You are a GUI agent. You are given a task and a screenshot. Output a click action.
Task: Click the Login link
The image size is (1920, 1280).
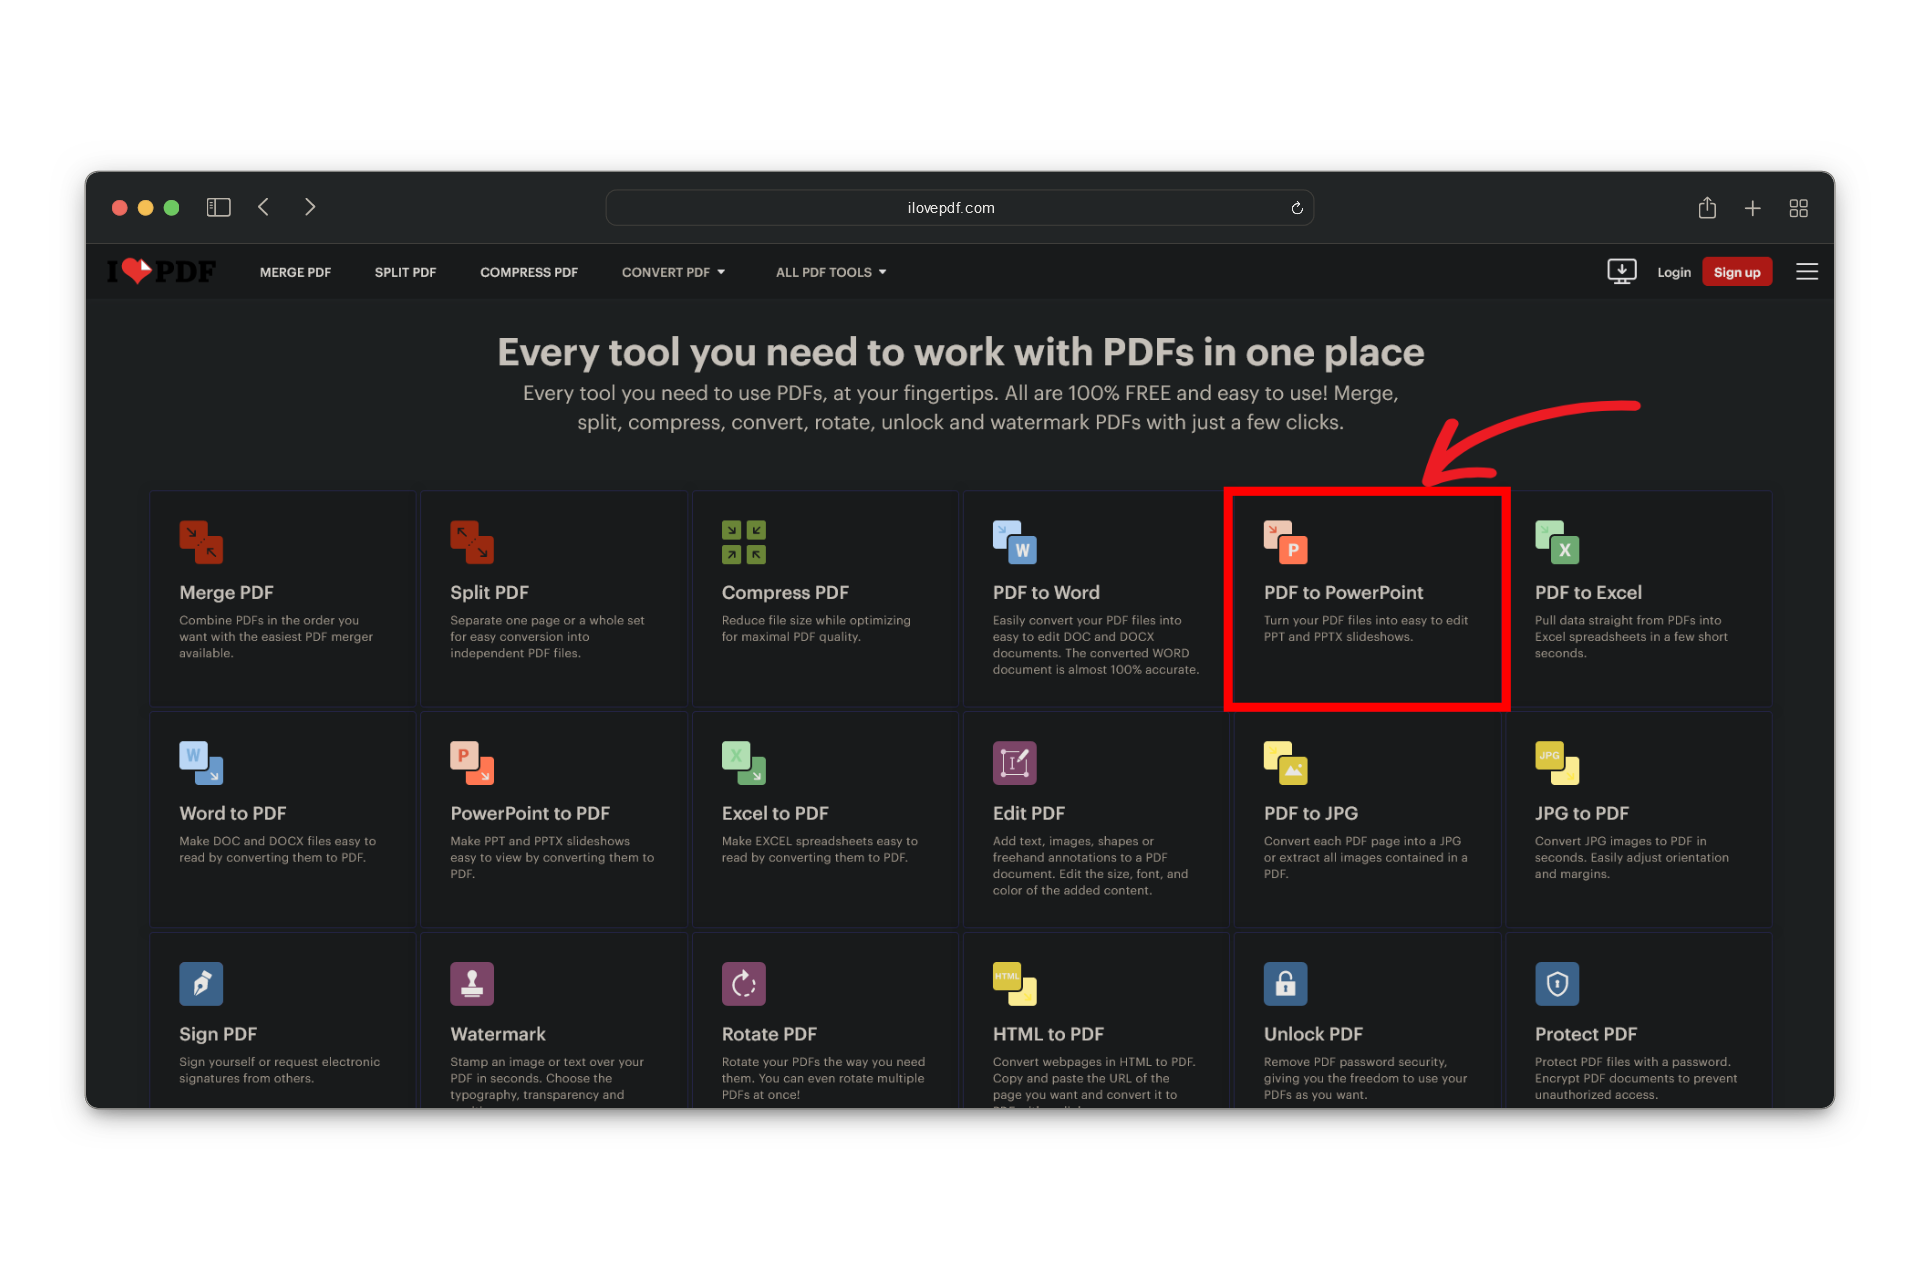pos(1673,272)
